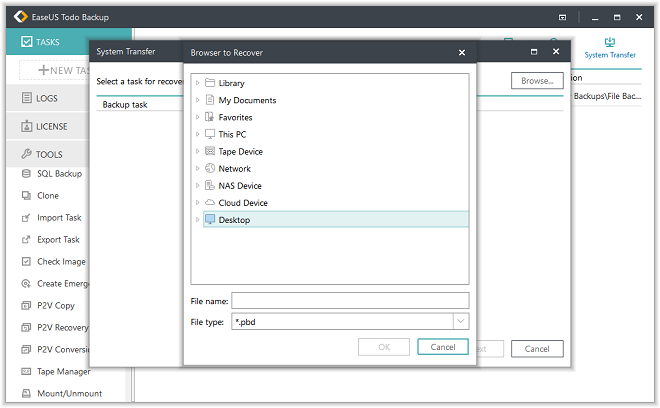Screen dimensions: 660x408
Task: Click the P2V Copy icon
Action: click(27, 306)
